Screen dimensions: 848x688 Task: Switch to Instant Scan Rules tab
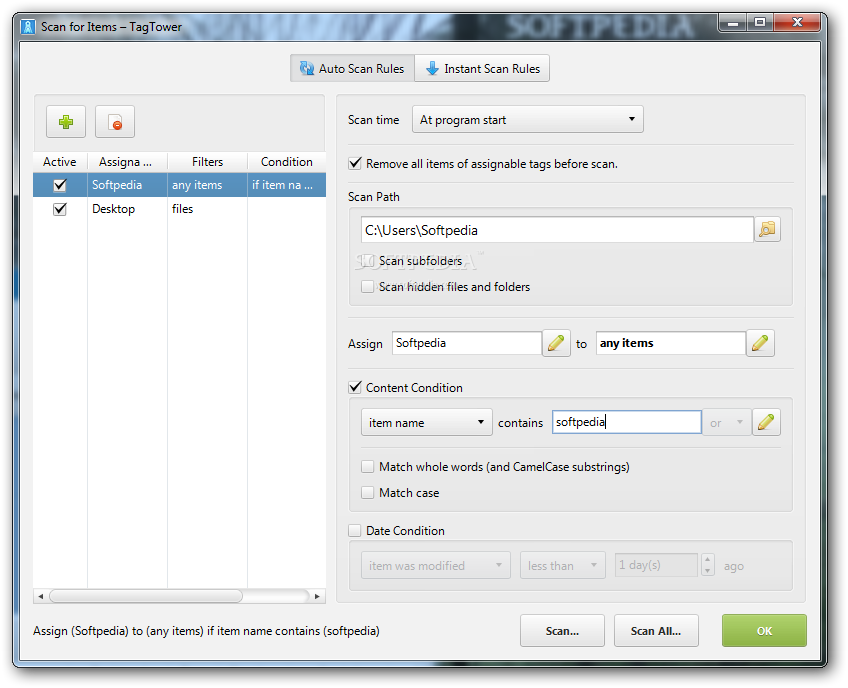click(x=482, y=68)
